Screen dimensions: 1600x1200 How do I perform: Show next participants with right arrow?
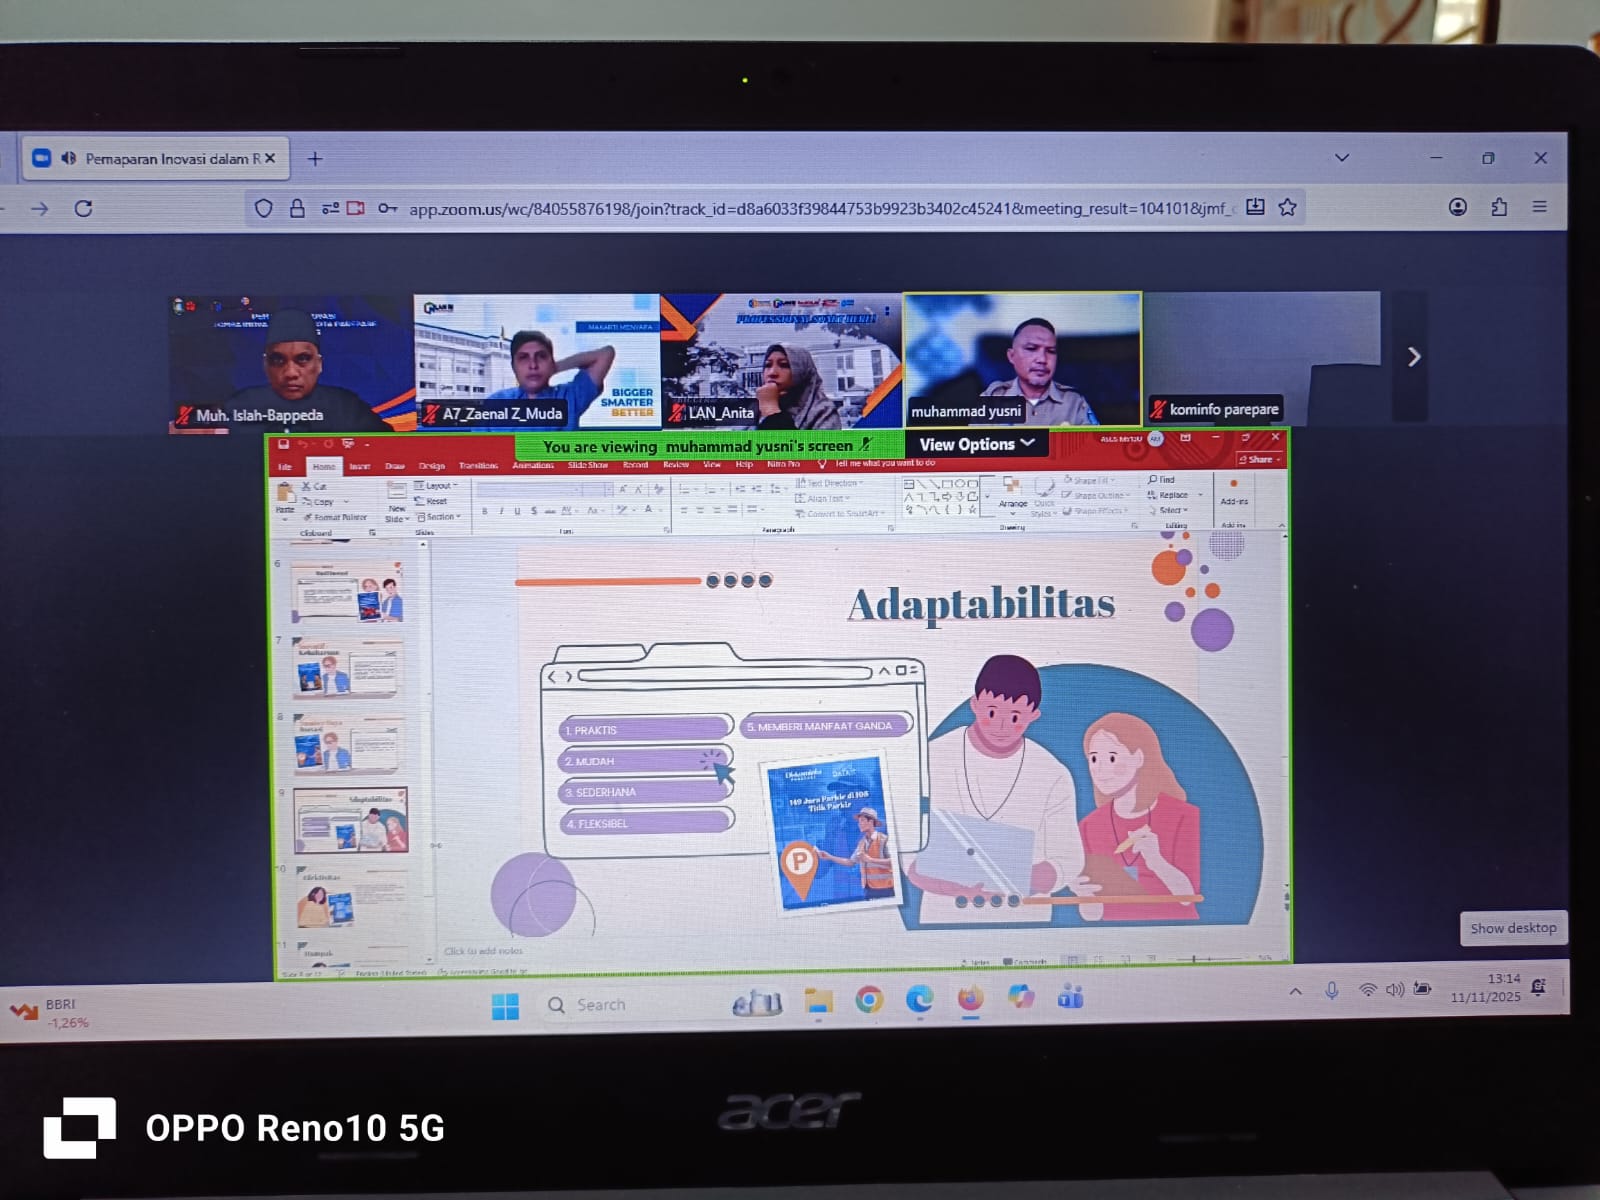click(x=1413, y=357)
